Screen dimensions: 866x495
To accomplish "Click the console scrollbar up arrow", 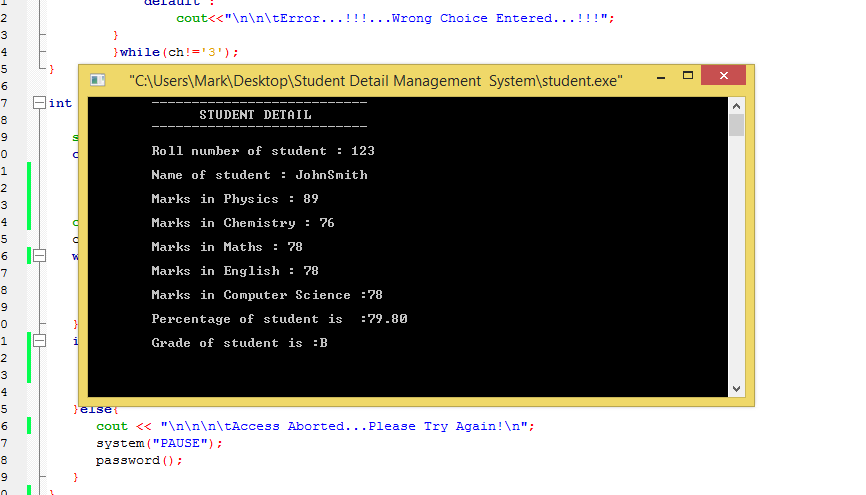I will coord(736,106).
